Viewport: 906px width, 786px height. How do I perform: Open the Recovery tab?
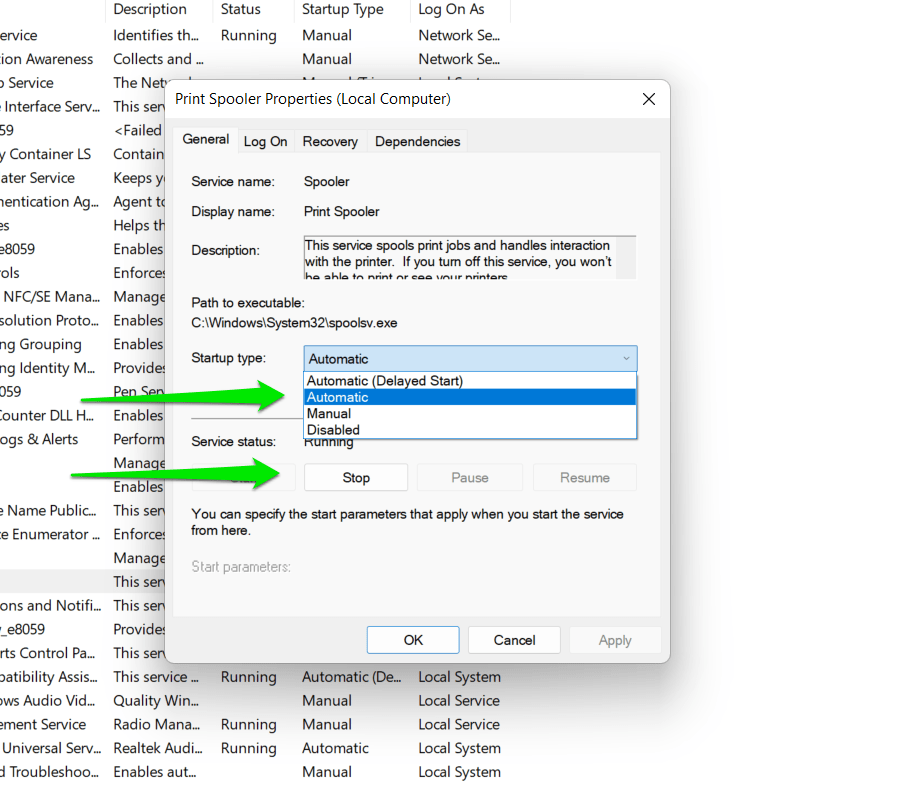(330, 142)
